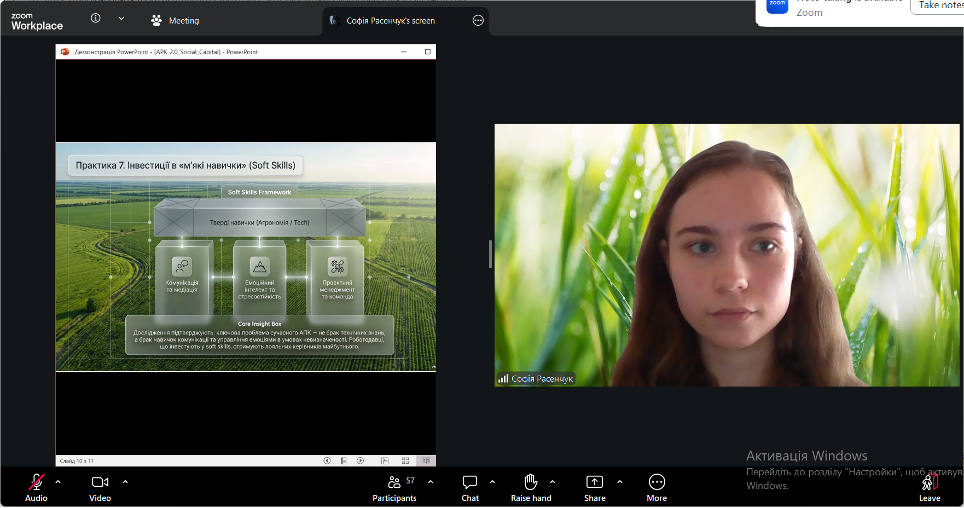Expand the arrow next to Chat

click(492, 482)
